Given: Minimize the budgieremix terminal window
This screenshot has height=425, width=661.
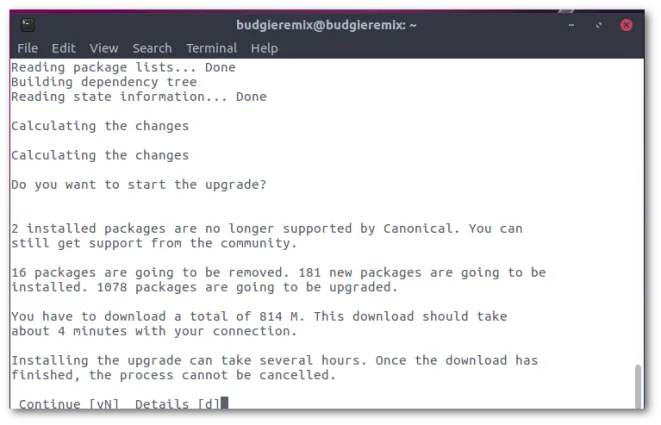Looking at the screenshot, I should [x=571, y=25].
